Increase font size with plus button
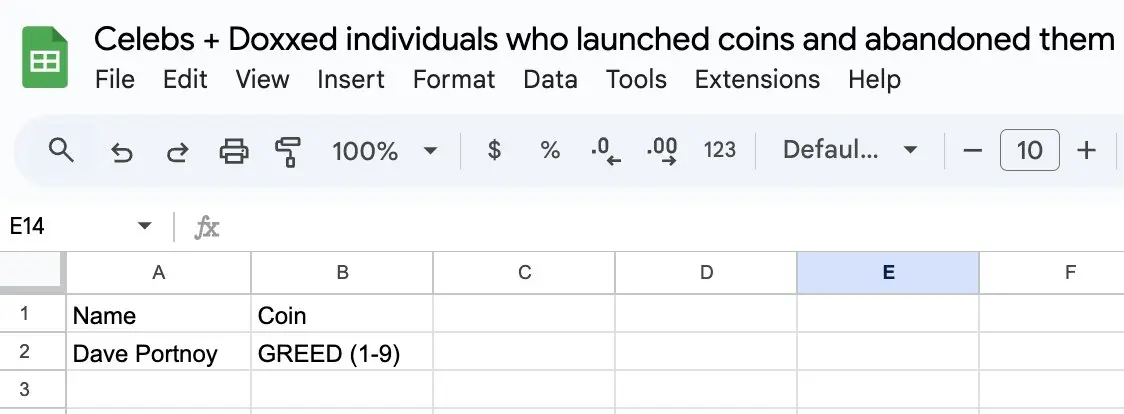Image resolution: width=1124 pixels, height=414 pixels. click(x=1087, y=150)
